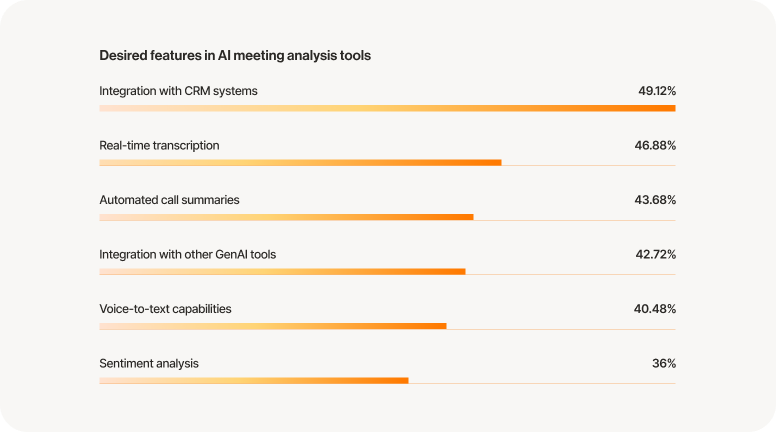Click the 'Integration with other GenAI tools' label
The image size is (776, 432).
point(187,254)
